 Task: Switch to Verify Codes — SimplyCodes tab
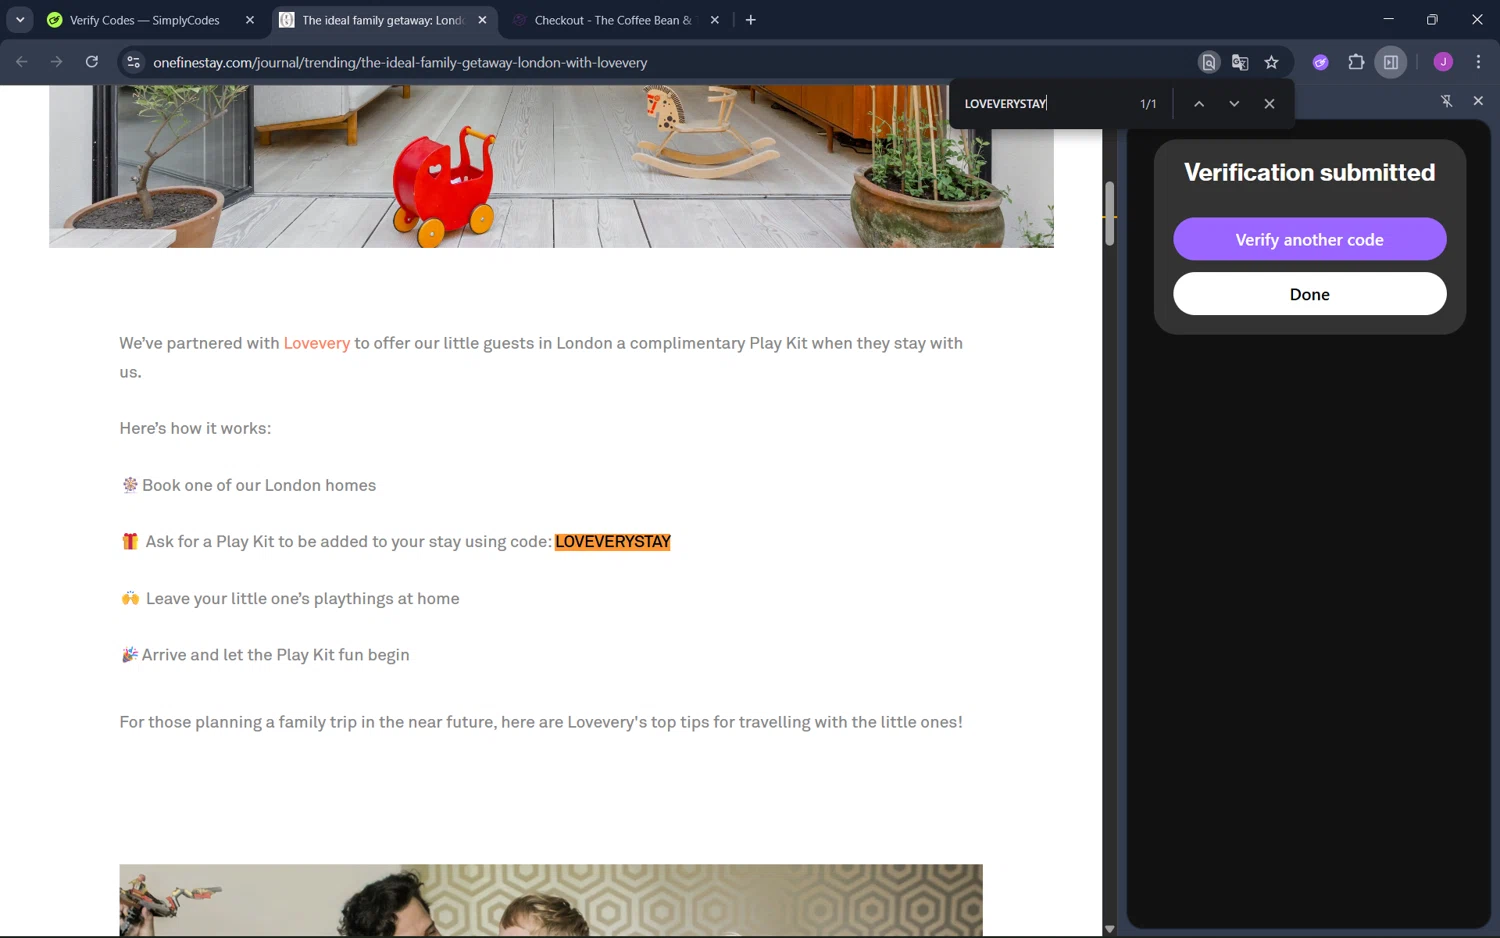145,20
